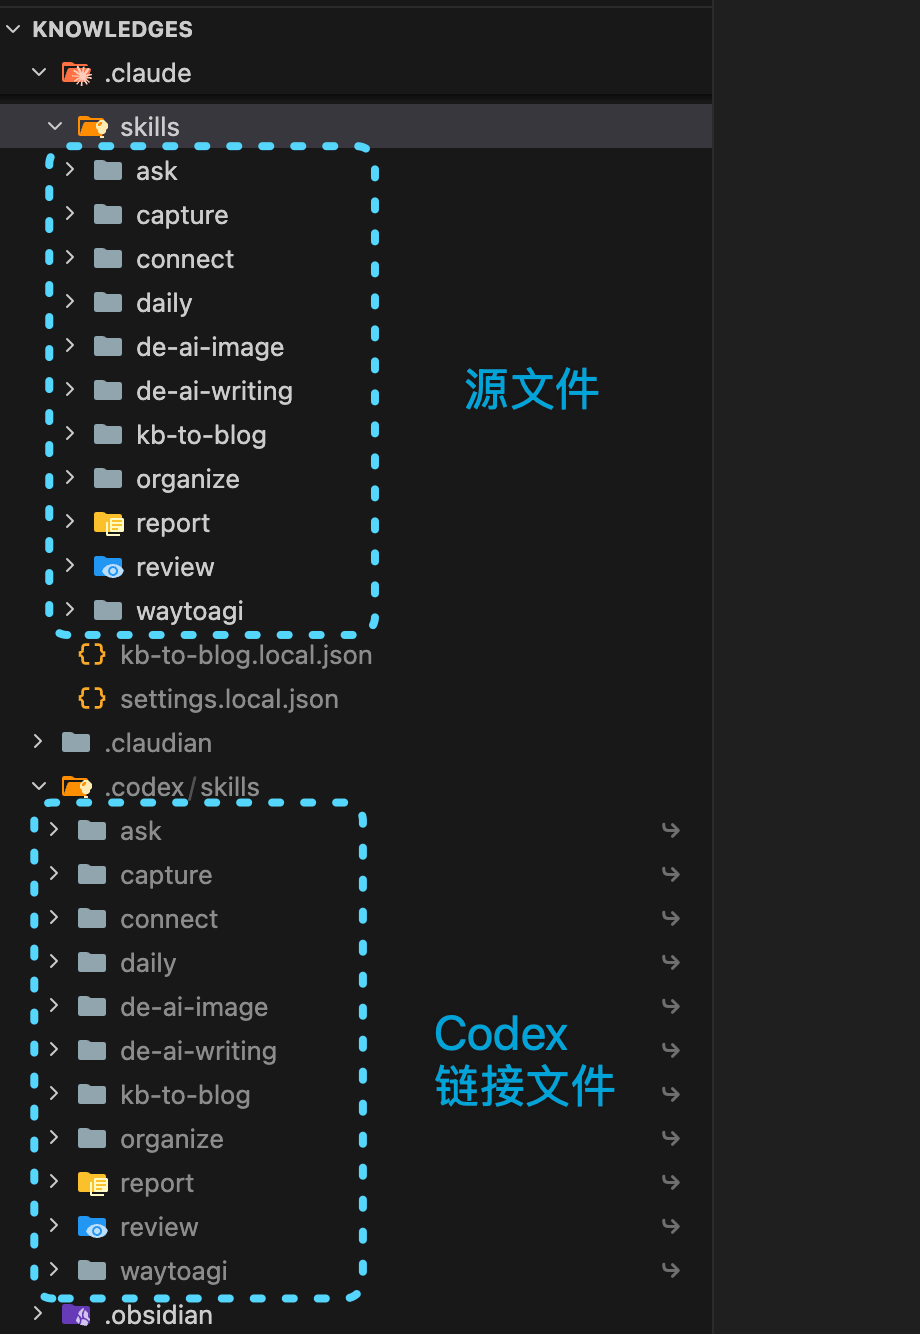The image size is (920, 1334).
Task: Click the JSON icon of settings.local.json
Action: [x=92, y=699]
